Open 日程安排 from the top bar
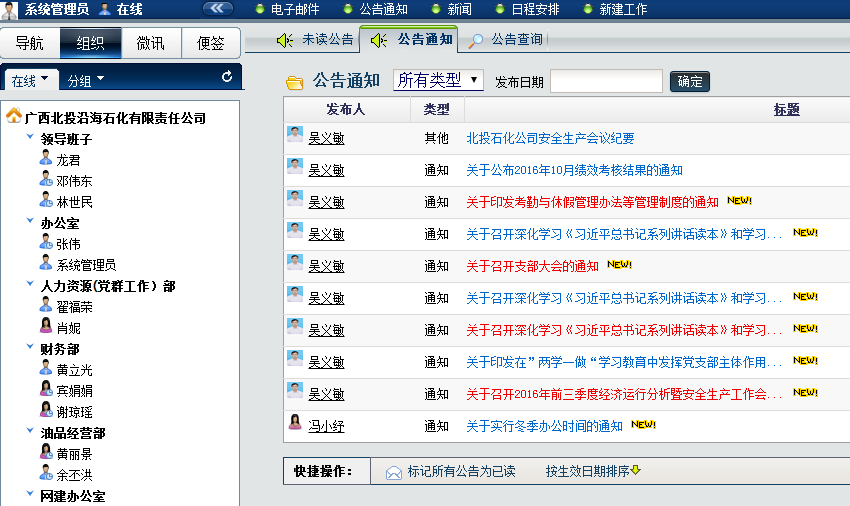The width and height of the screenshot is (850, 506). 535,9
